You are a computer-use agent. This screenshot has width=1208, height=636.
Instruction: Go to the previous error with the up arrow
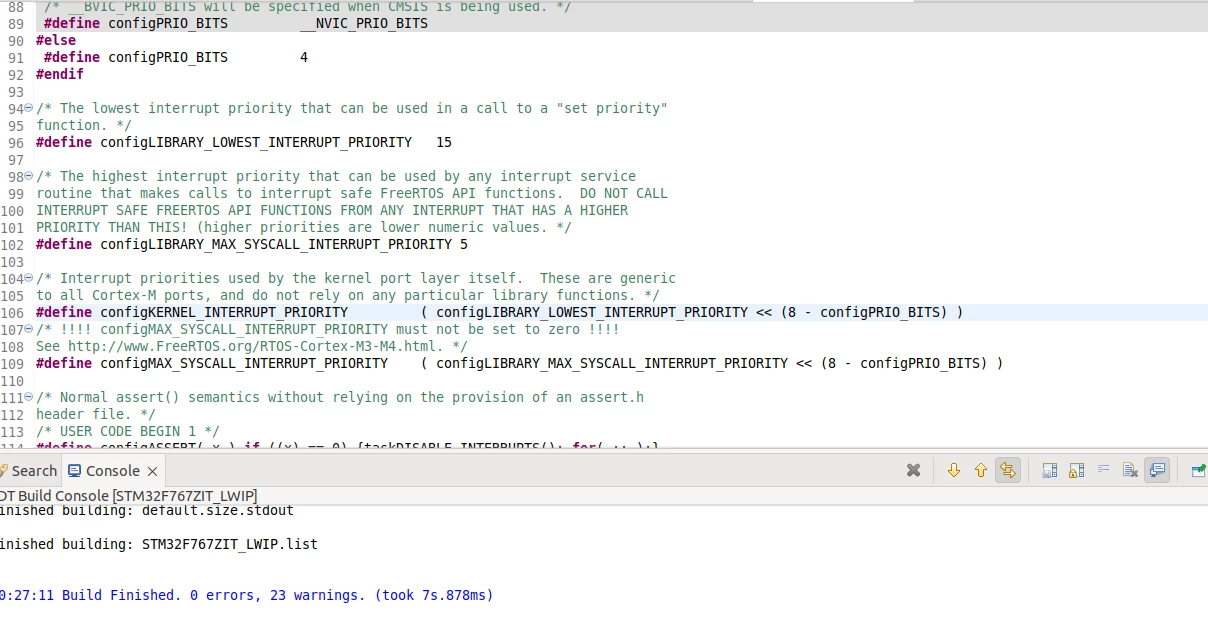click(980, 470)
